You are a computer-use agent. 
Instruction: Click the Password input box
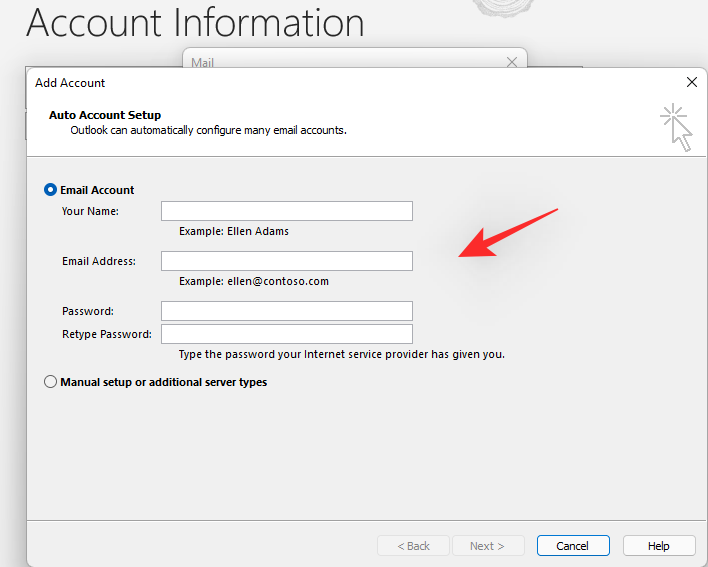pos(287,311)
